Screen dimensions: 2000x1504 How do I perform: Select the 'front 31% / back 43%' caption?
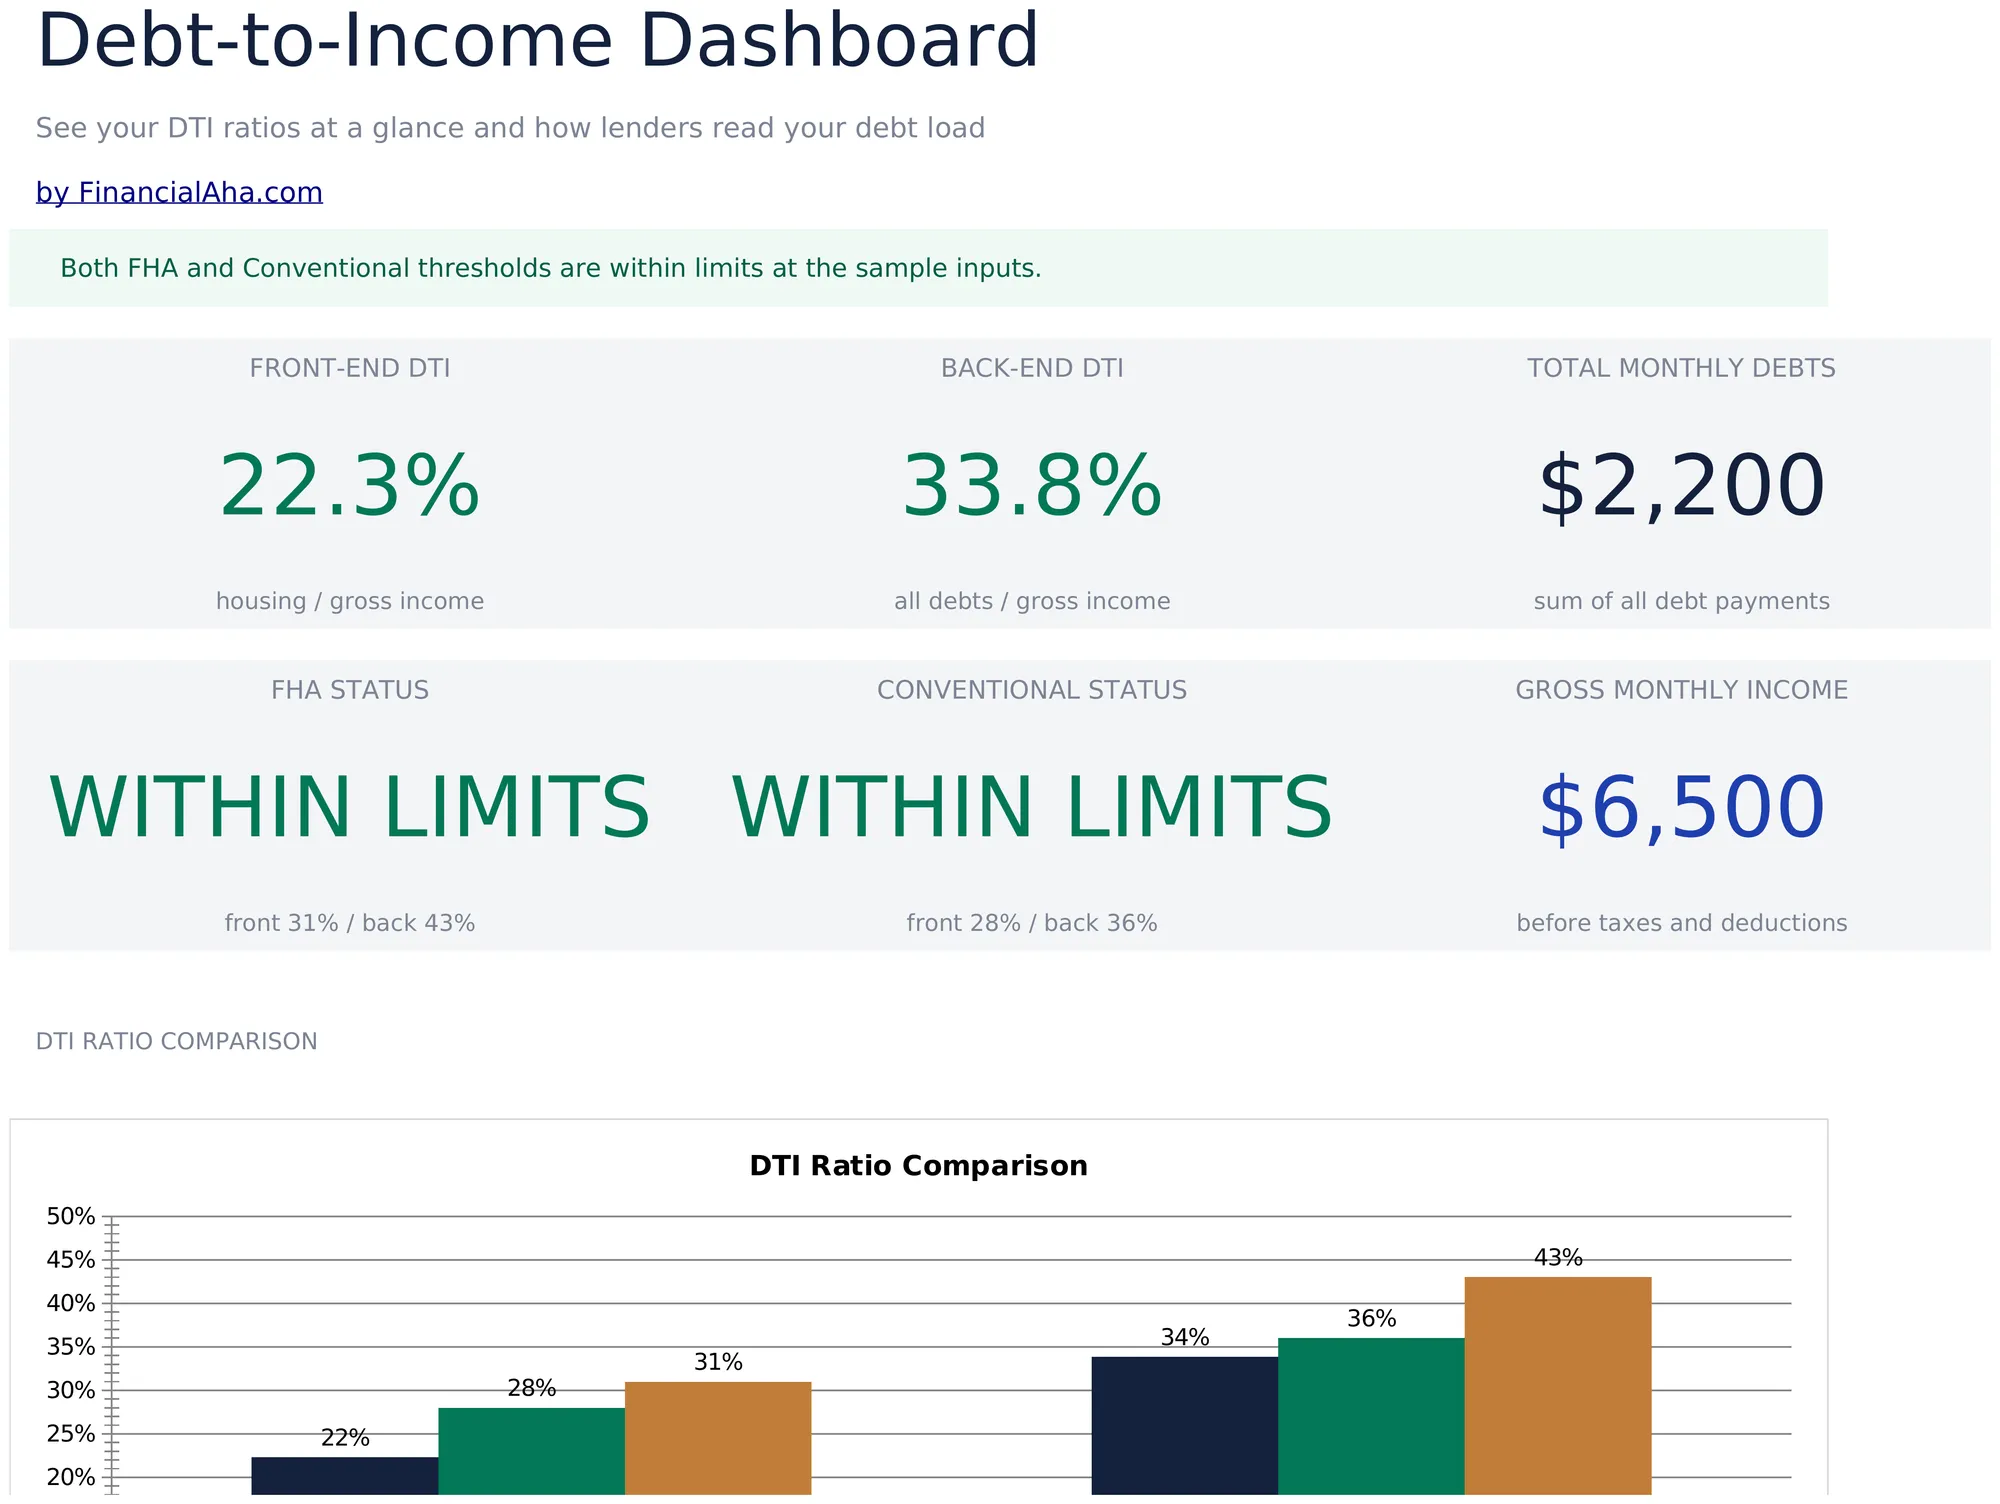click(x=350, y=923)
